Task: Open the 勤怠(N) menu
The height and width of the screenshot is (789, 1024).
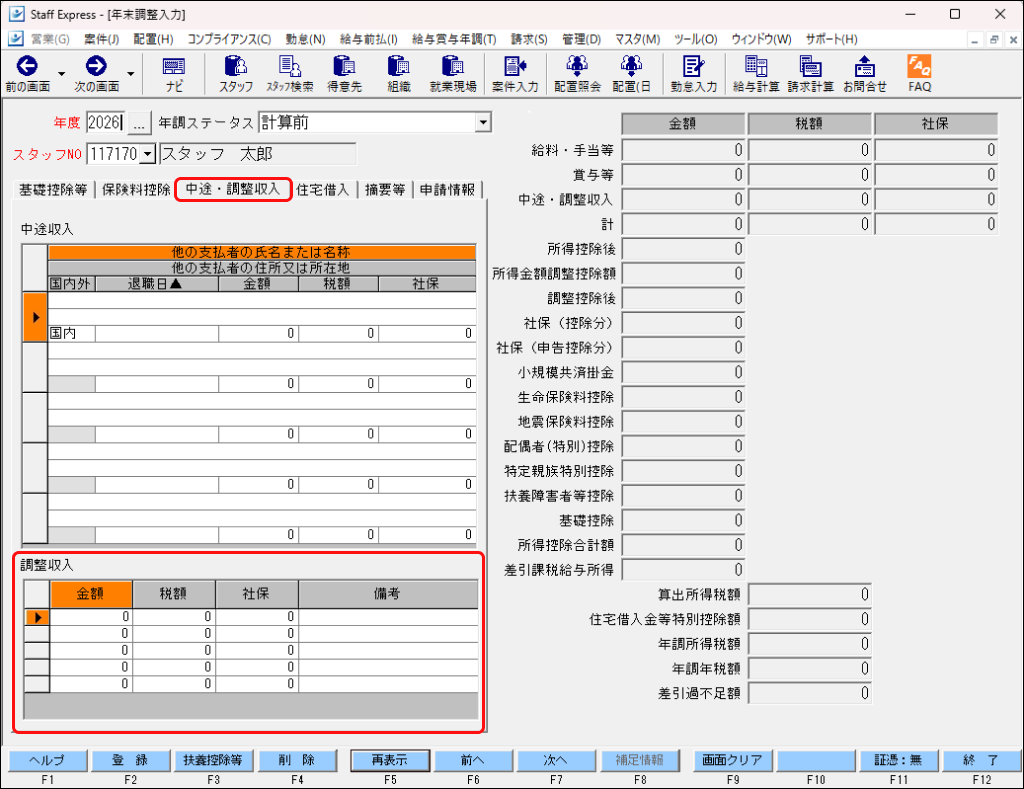Action: (305, 39)
